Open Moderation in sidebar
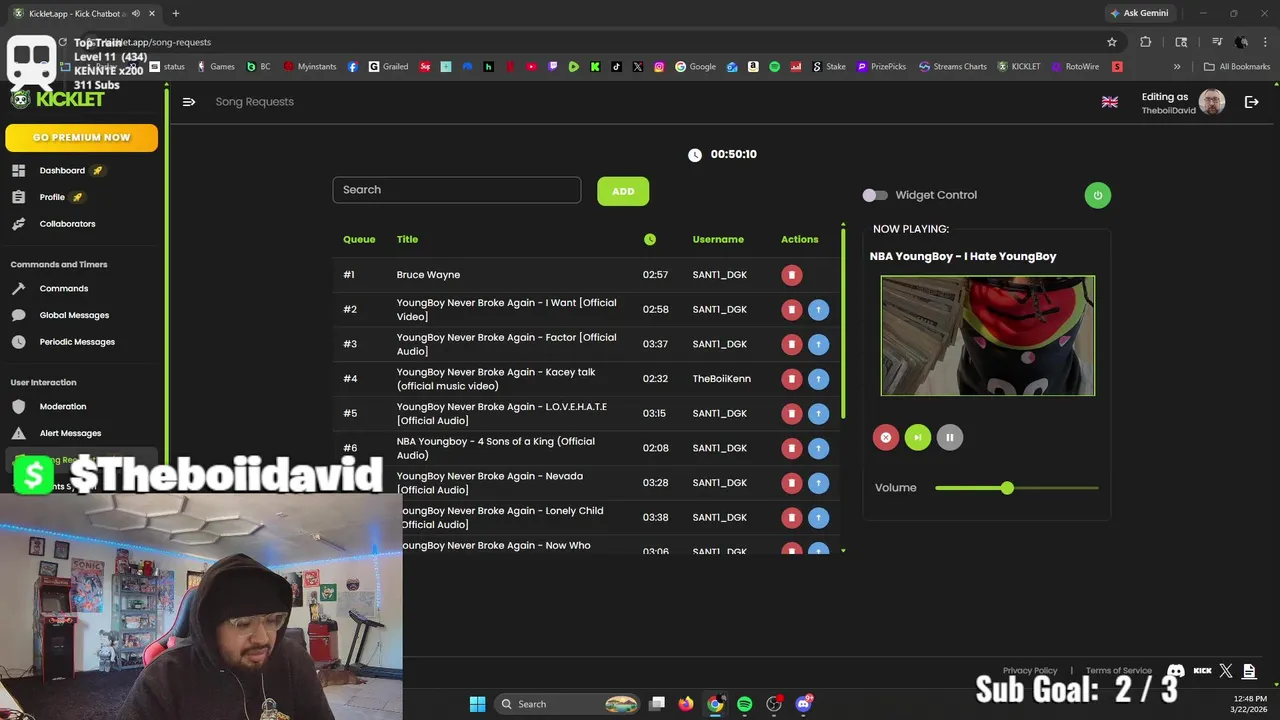Screen dimensions: 1280x720 63,407
